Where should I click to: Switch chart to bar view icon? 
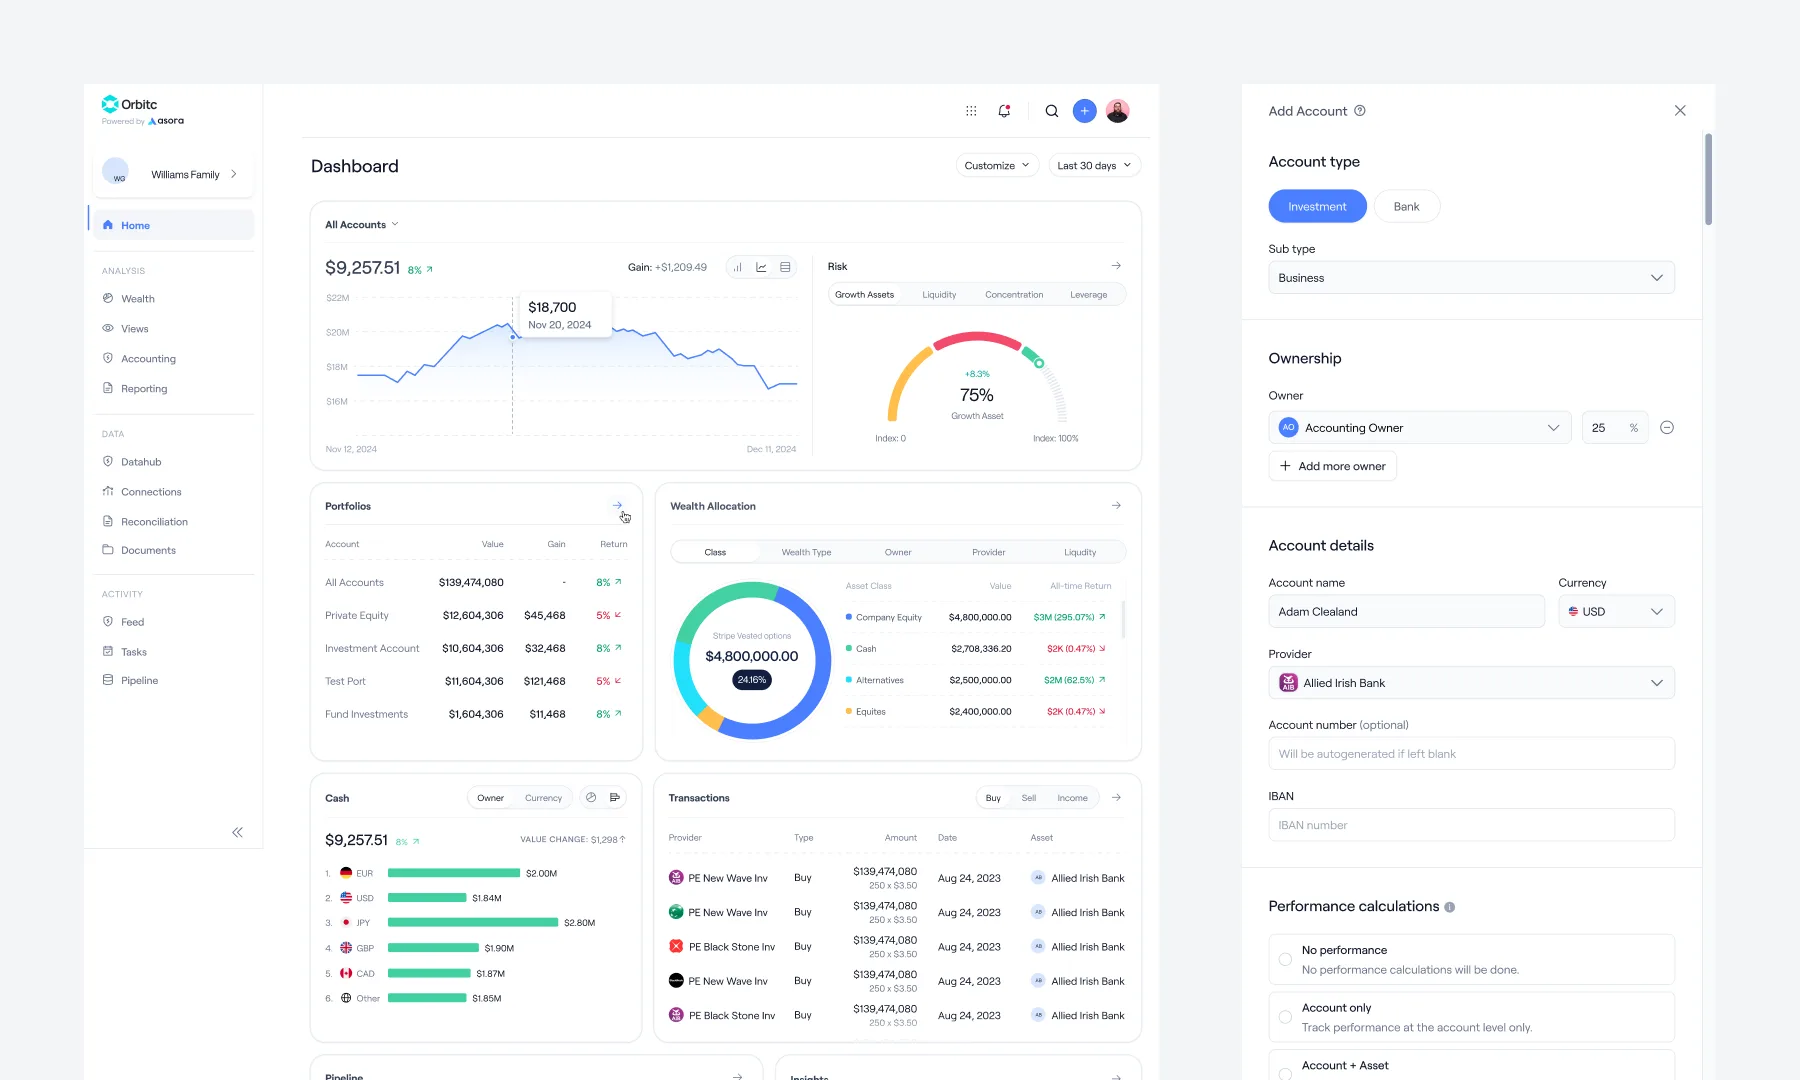737,267
